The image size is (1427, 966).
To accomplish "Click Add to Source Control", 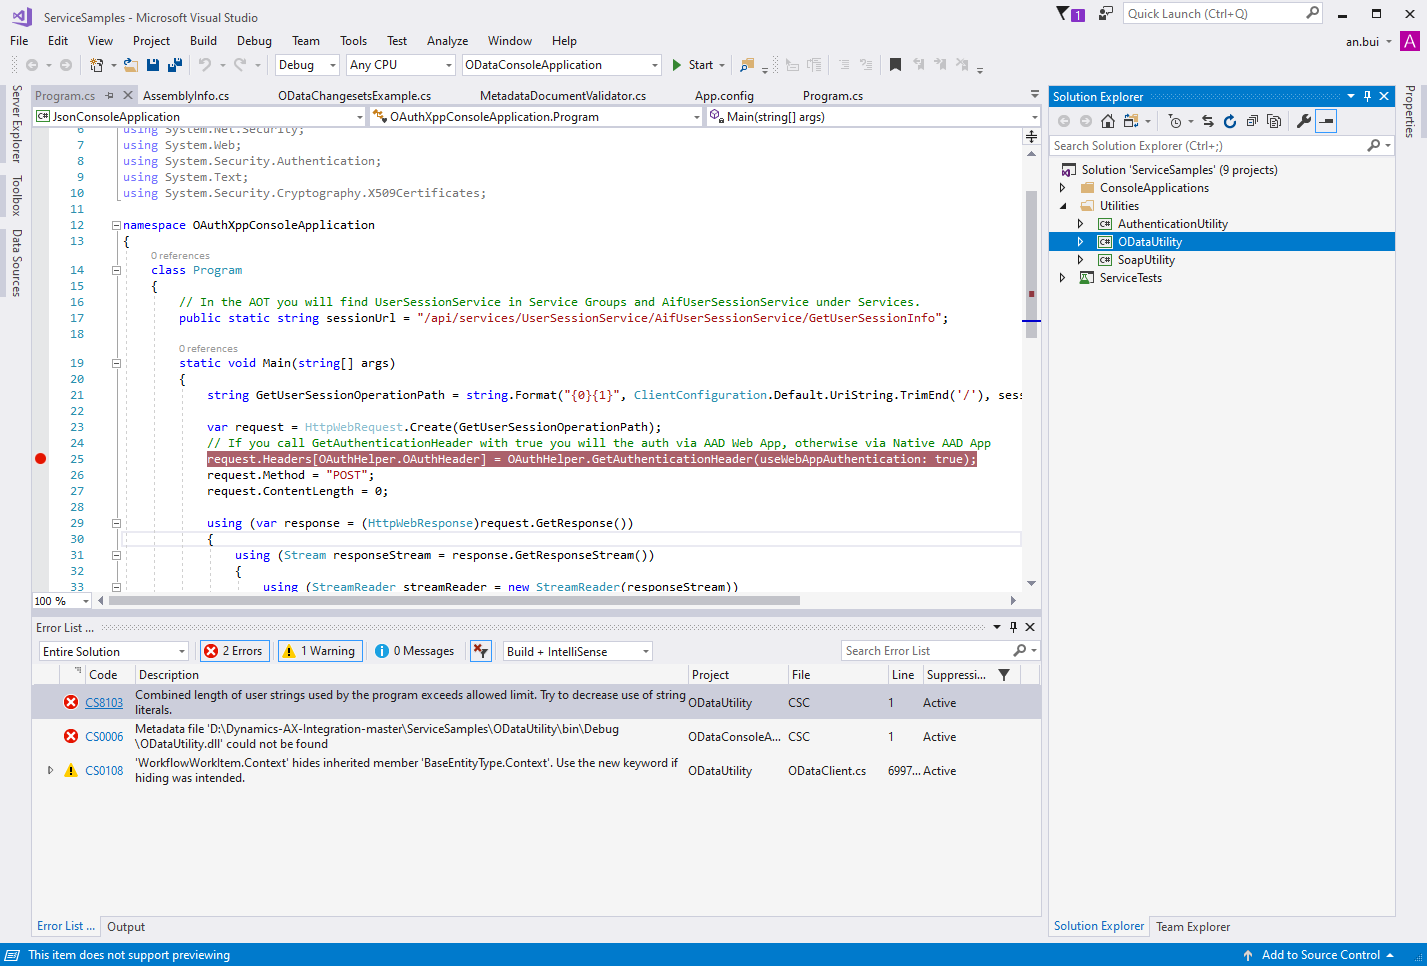I will (1318, 955).
